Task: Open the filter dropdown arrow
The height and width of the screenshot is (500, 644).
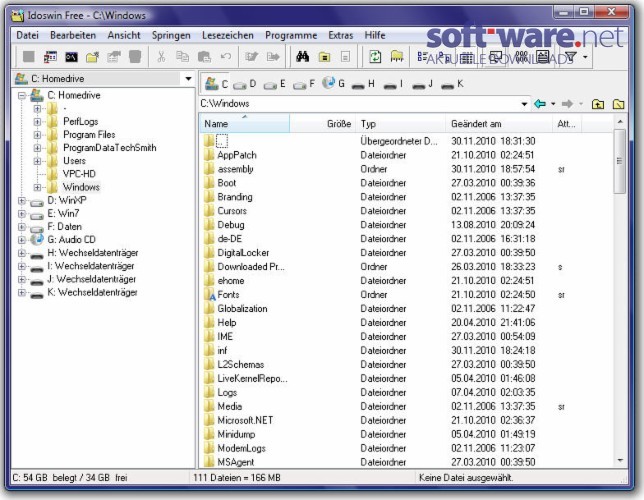Action: coord(586,57)
